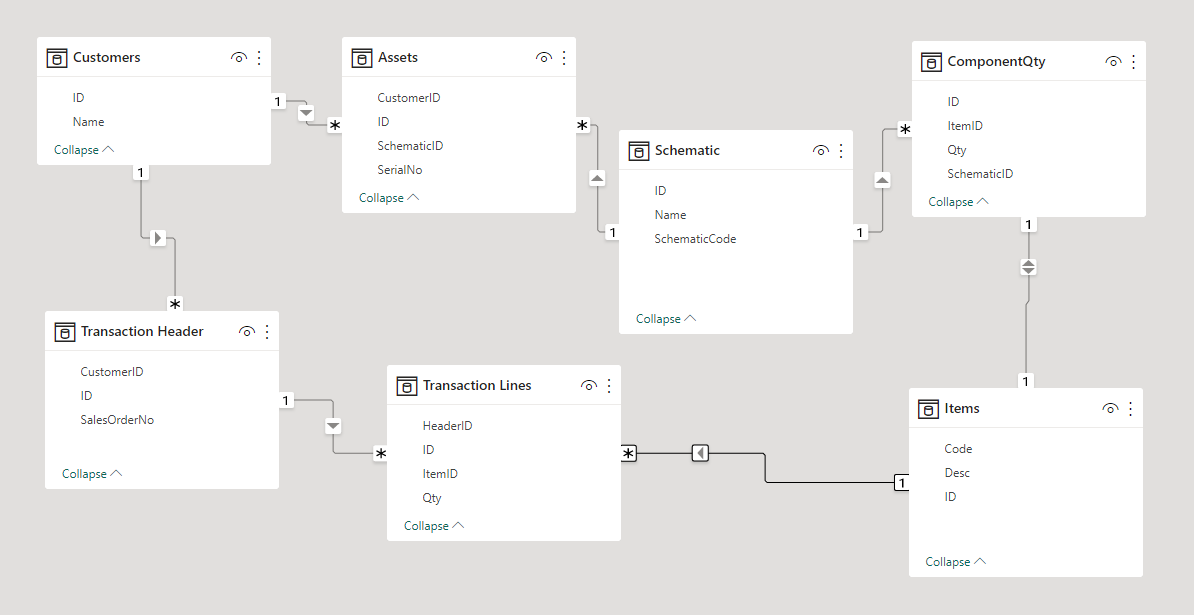
Task: Click the Transaction Lines table icon
Action: coord(407,386)
